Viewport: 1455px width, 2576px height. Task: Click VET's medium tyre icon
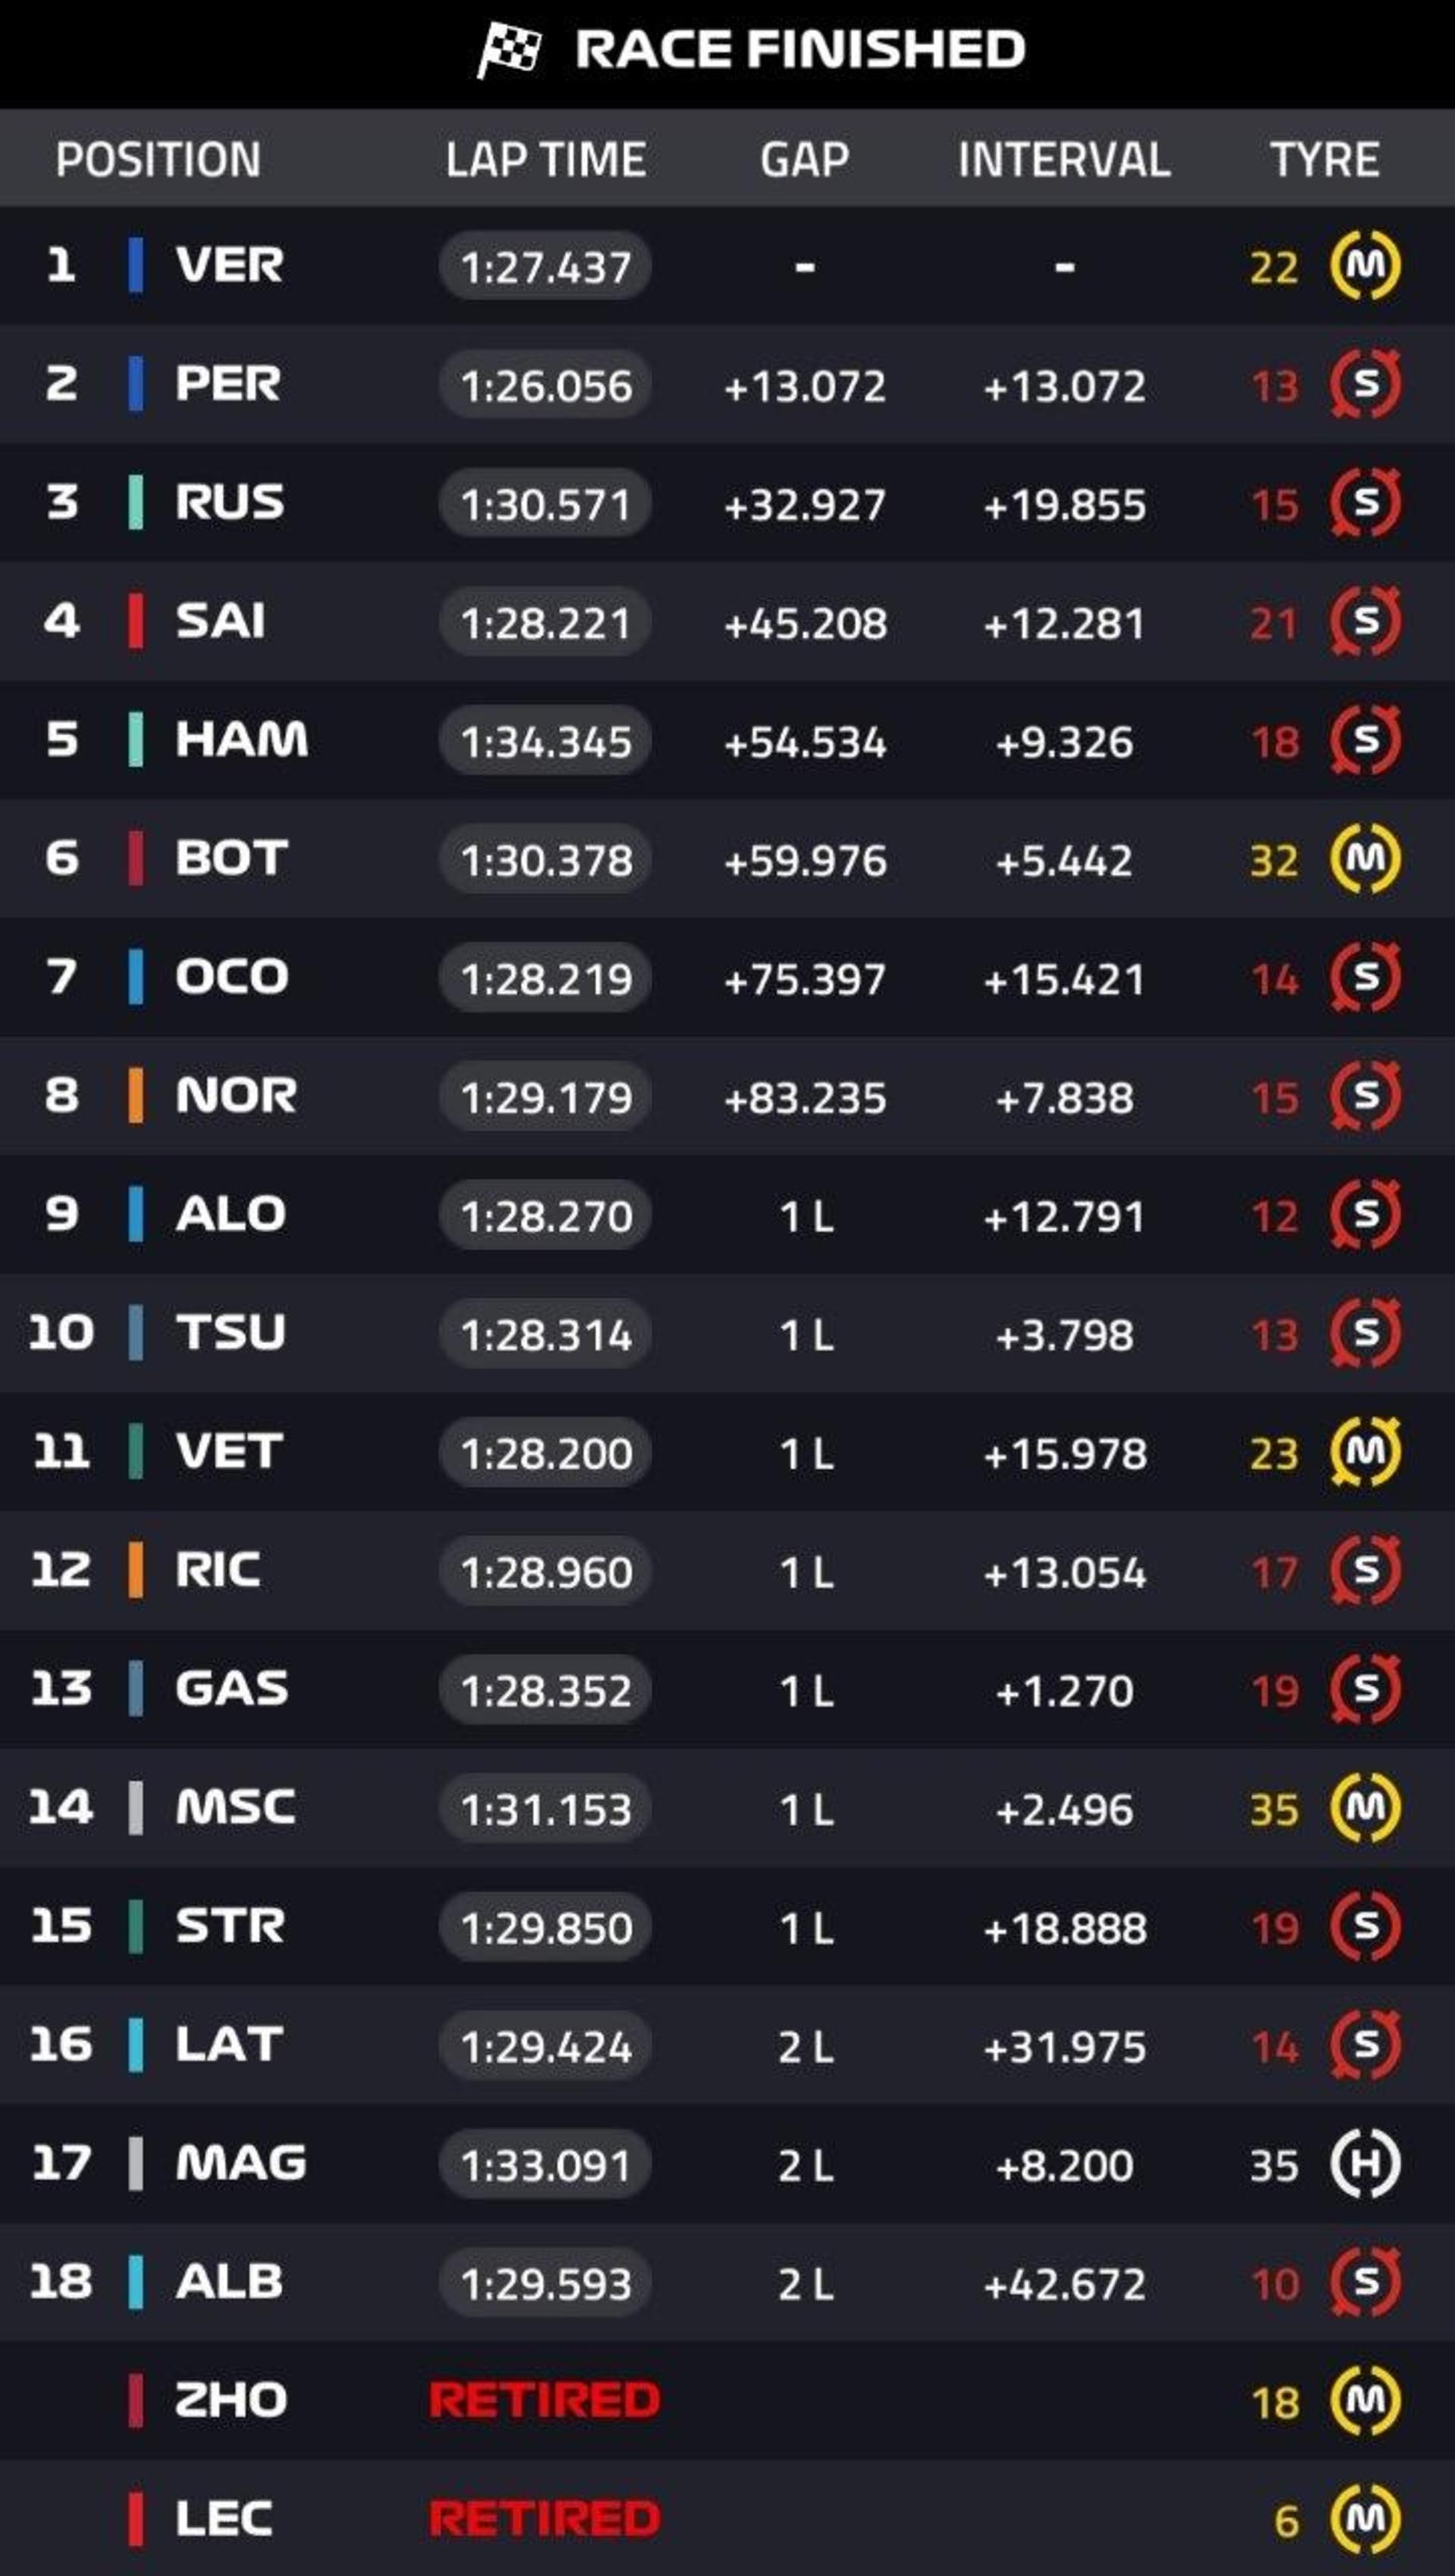coord(1365,1452)
